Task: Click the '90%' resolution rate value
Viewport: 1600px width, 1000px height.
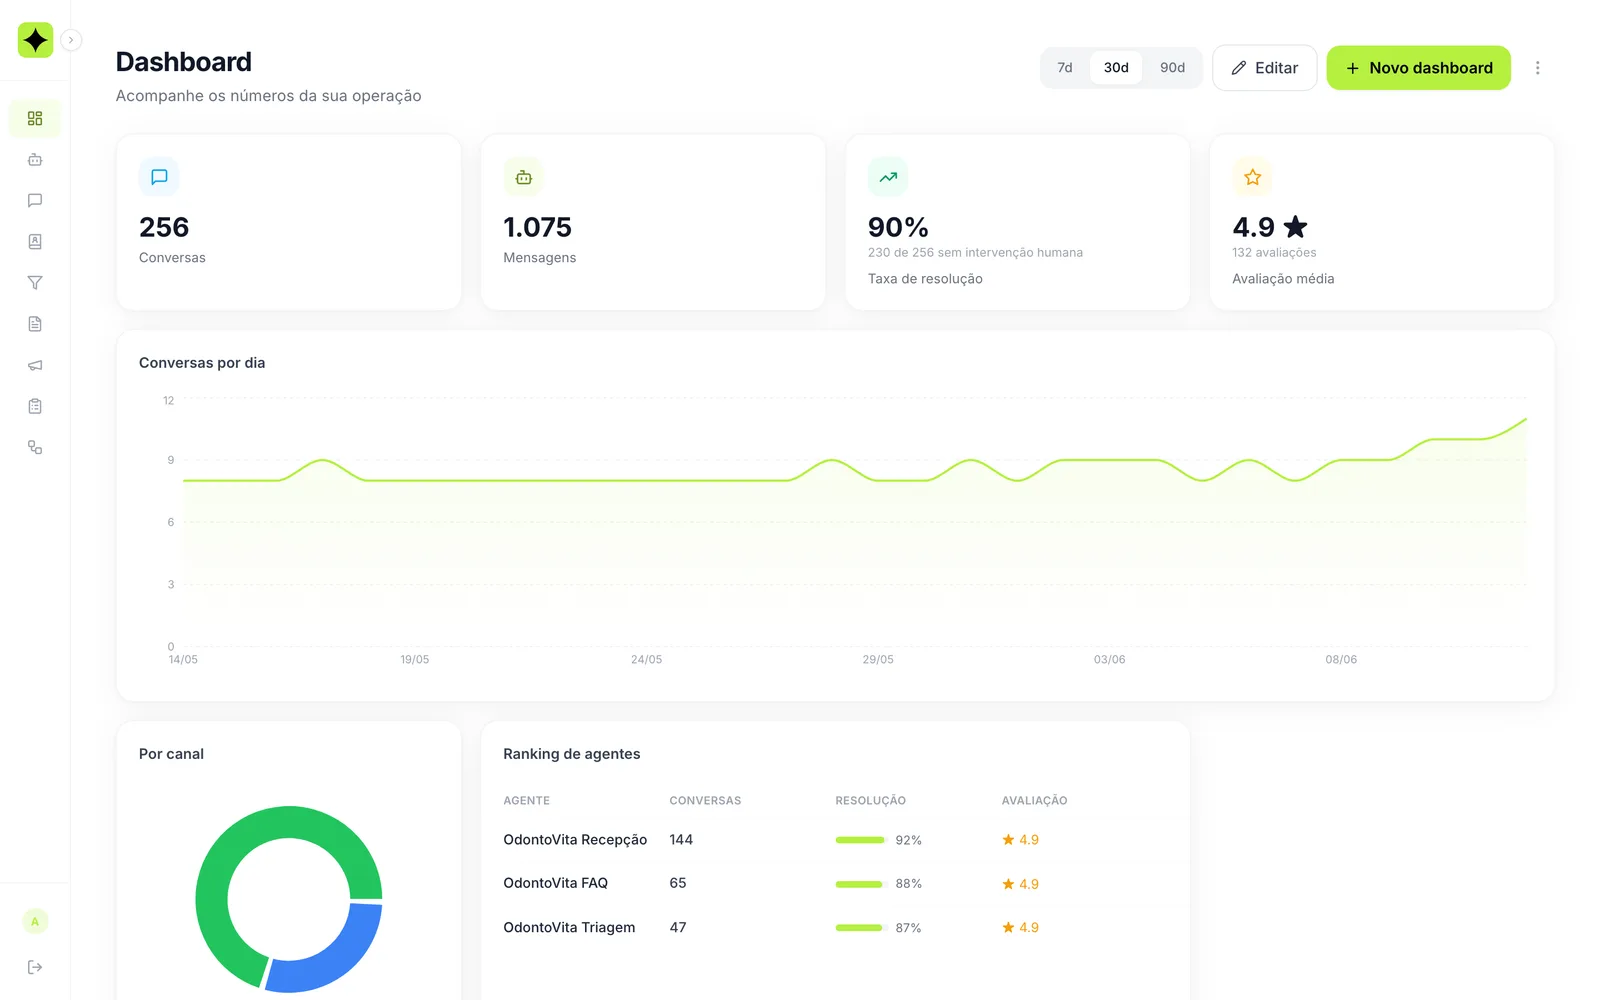Action: pyautogui.click(x=898, y=227)
